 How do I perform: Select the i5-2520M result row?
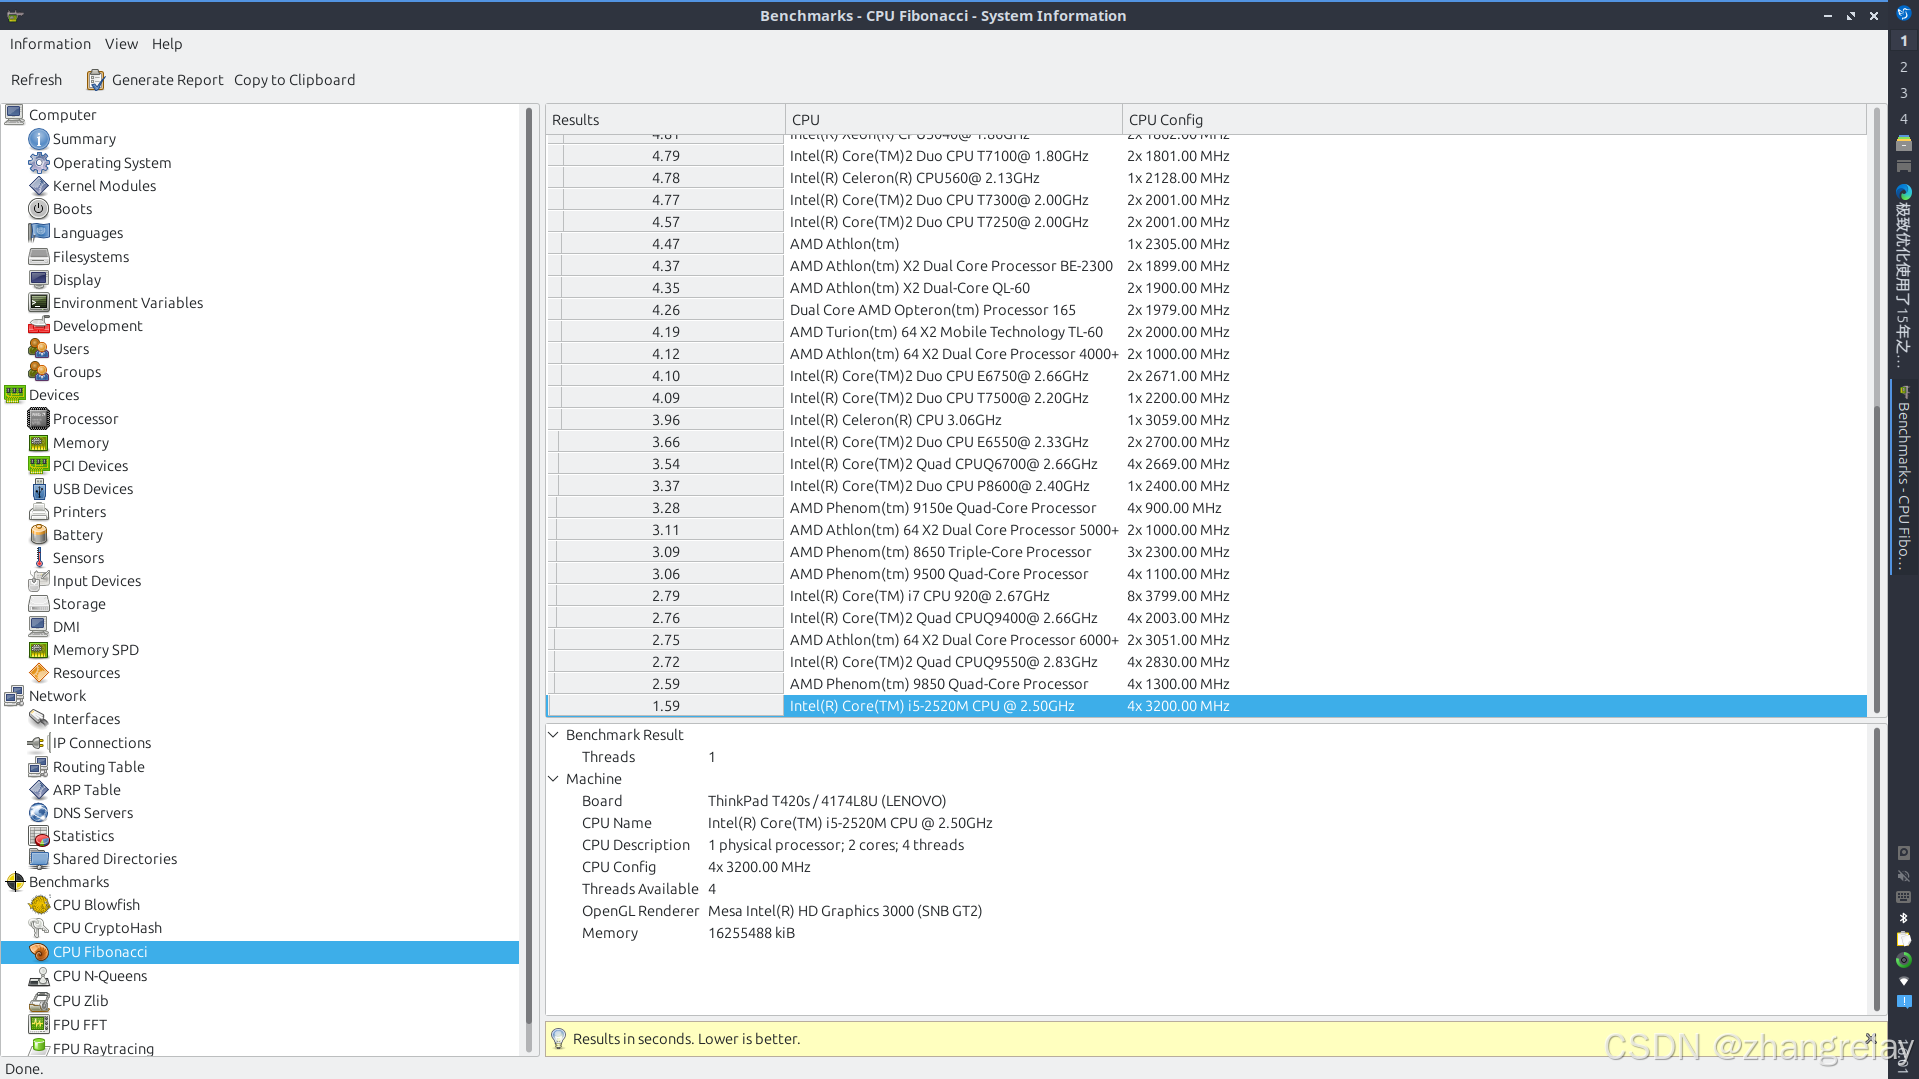1206,706
